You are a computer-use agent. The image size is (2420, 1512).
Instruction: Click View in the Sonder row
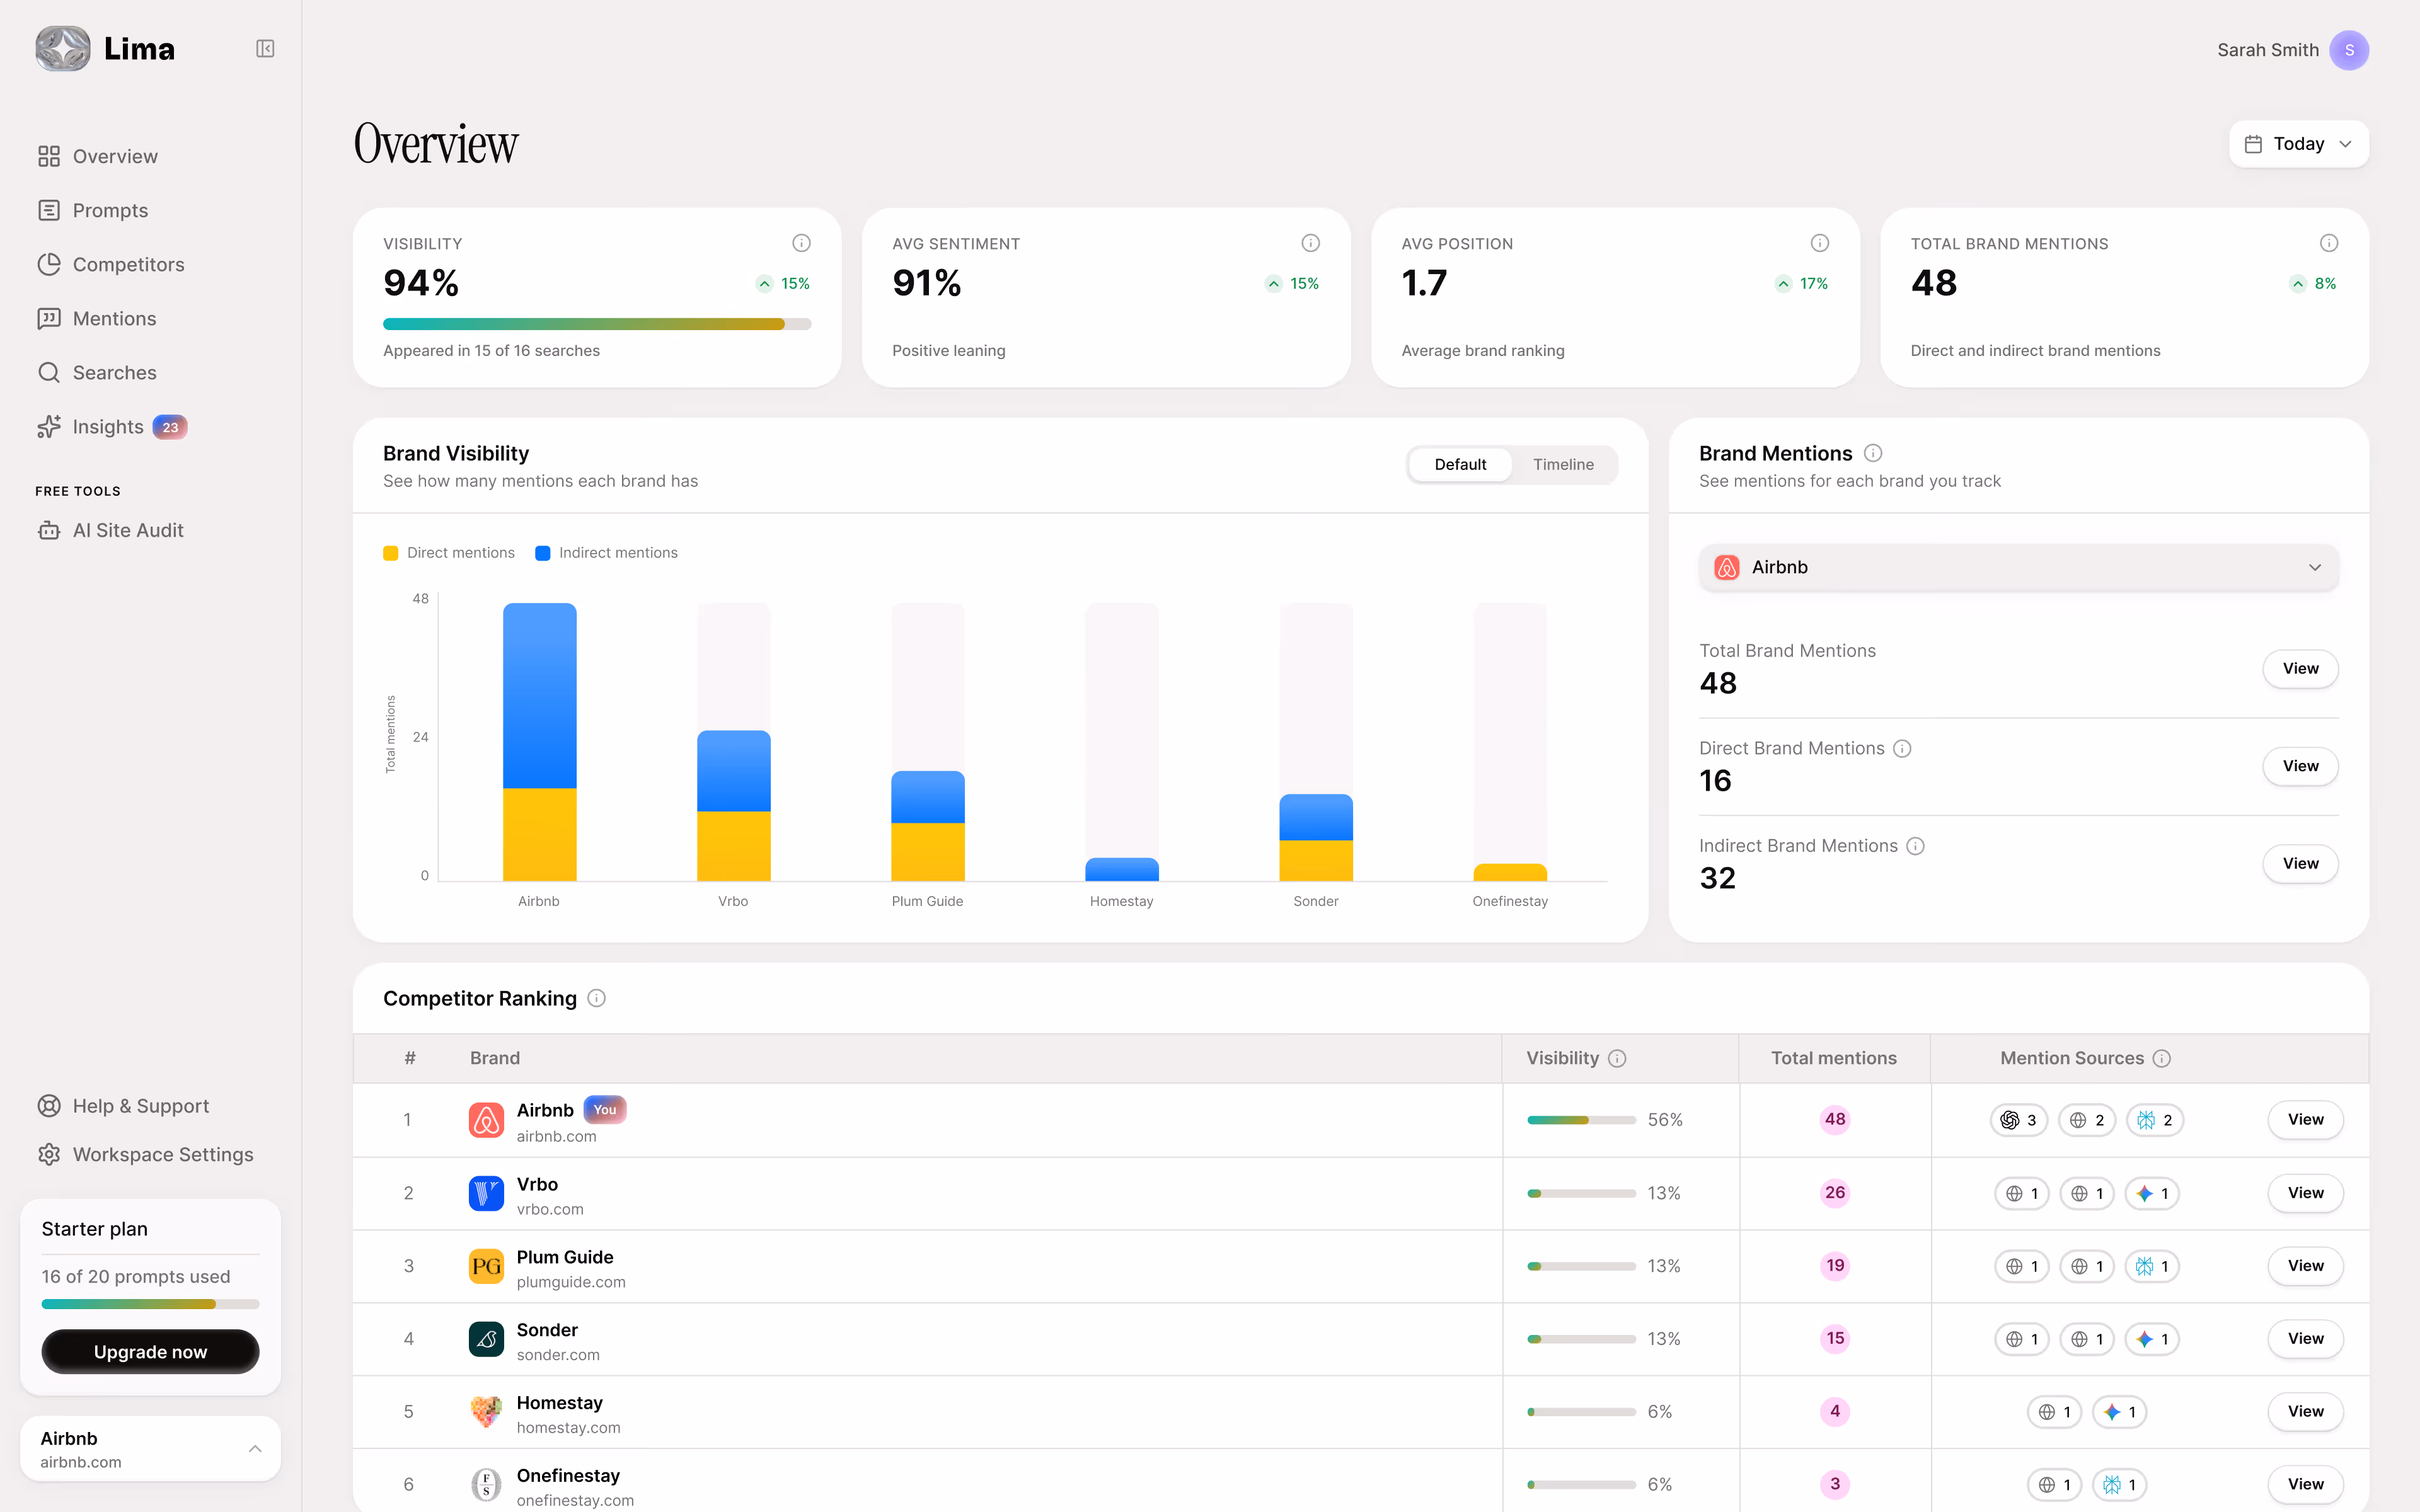tap(2305, 1339)
